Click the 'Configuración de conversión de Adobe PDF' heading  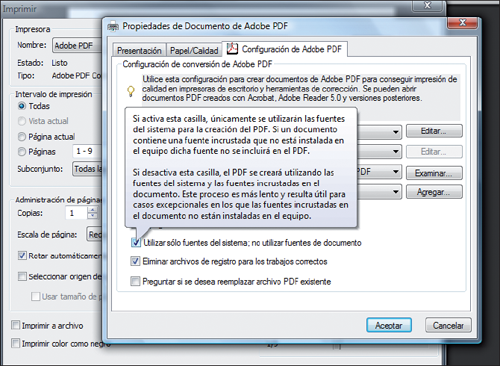(197, 64)
